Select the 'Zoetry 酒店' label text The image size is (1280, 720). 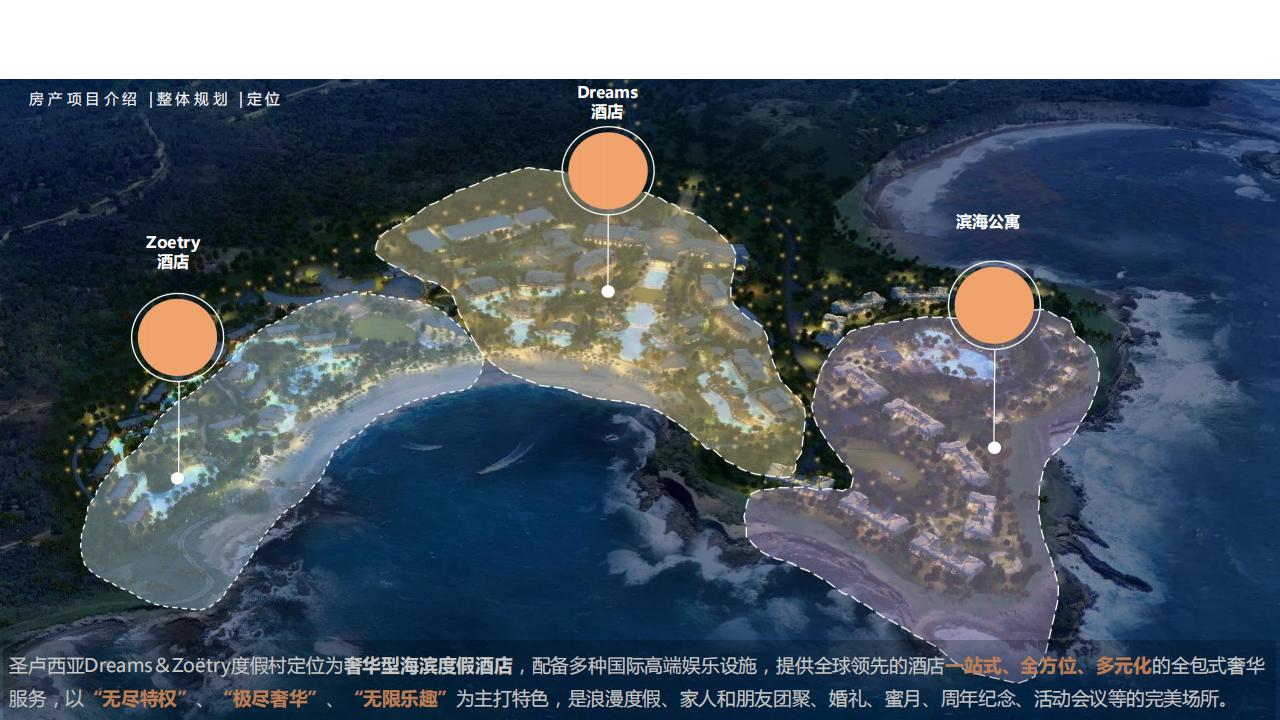tap(173, 252)
